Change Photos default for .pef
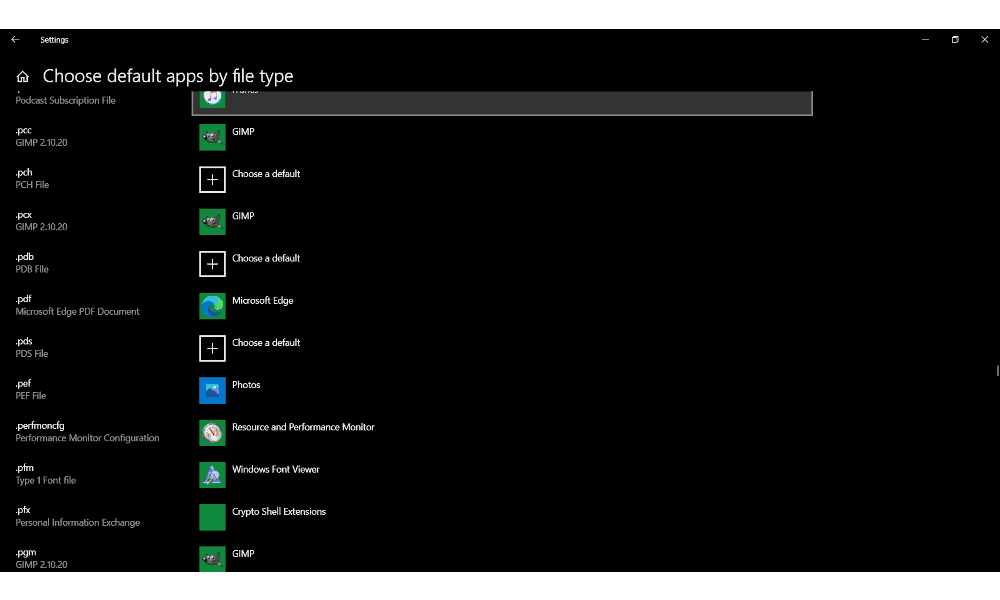The width and height of the screenshot is (1000, 600). click(x=246, y=384)
